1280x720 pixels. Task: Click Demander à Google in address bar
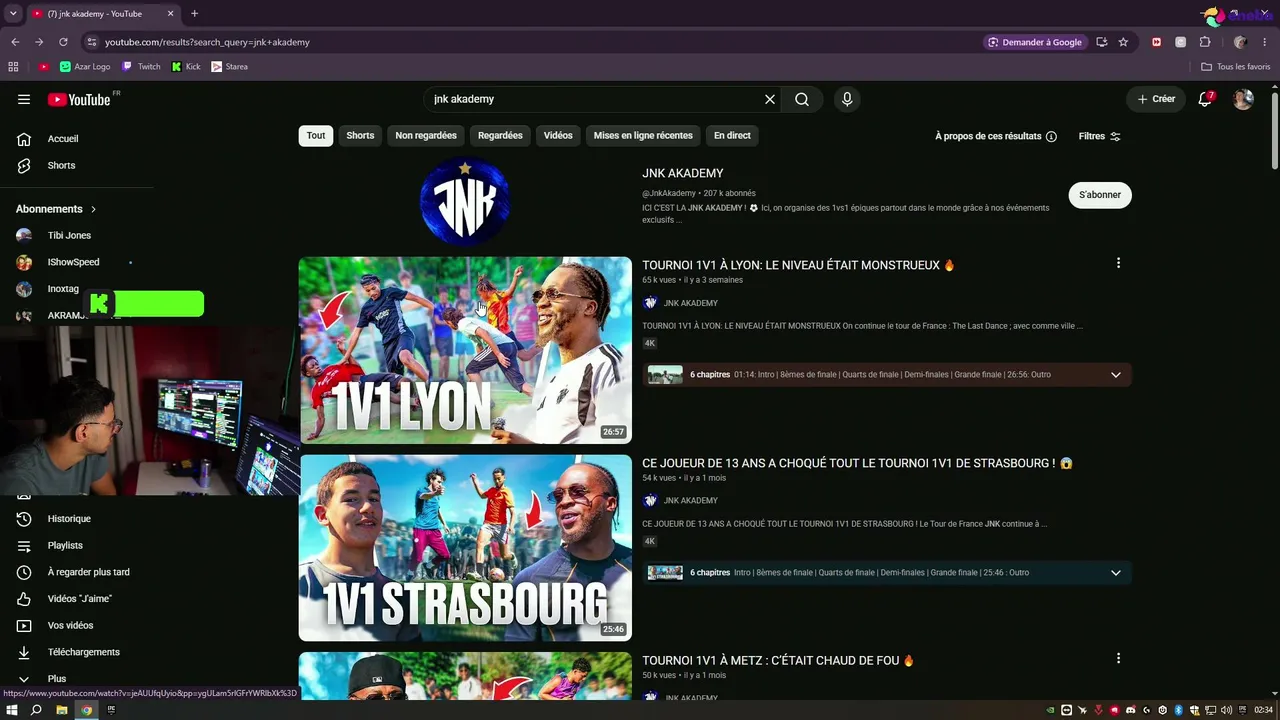1035,42
